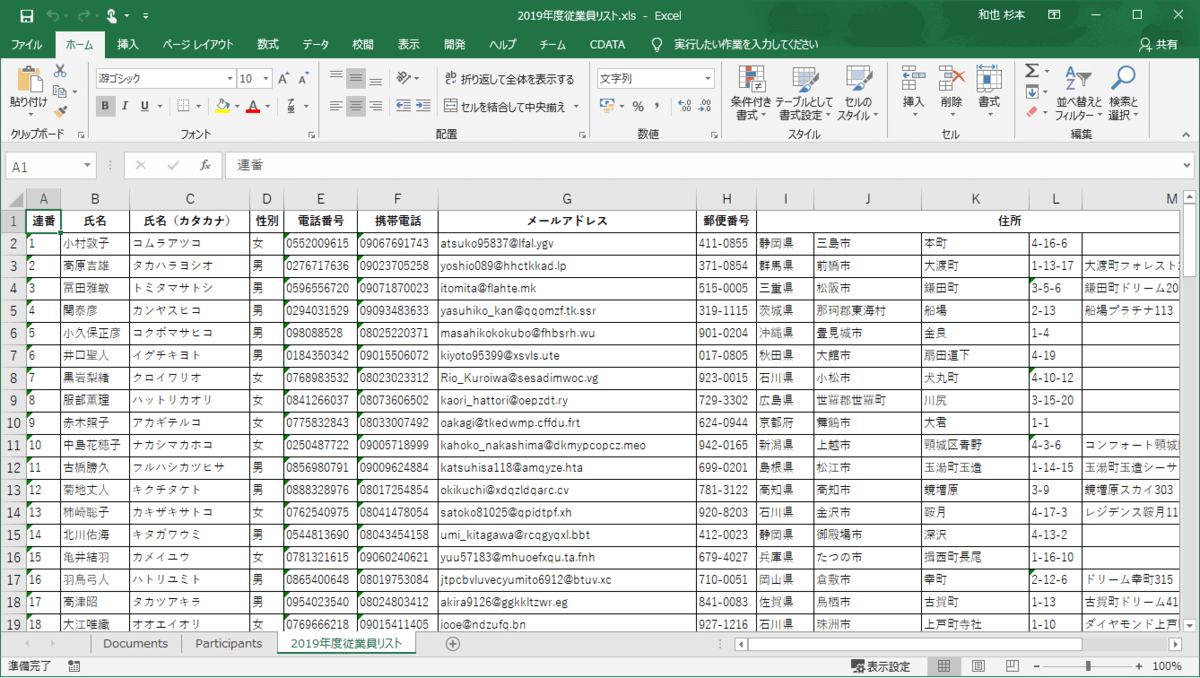
Task: Click 表示設定 in the status bar
Action: (880, 666)
